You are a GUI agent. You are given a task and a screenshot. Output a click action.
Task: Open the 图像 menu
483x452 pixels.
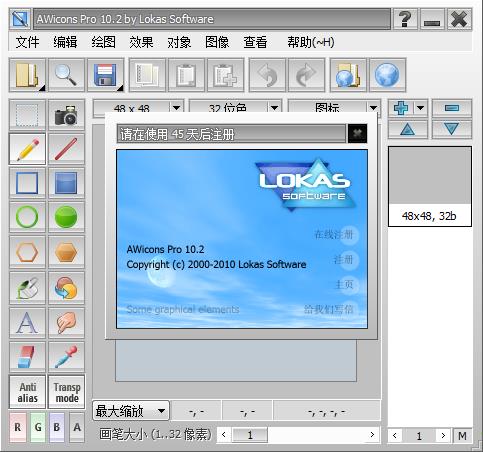click(x=217, y=42)
